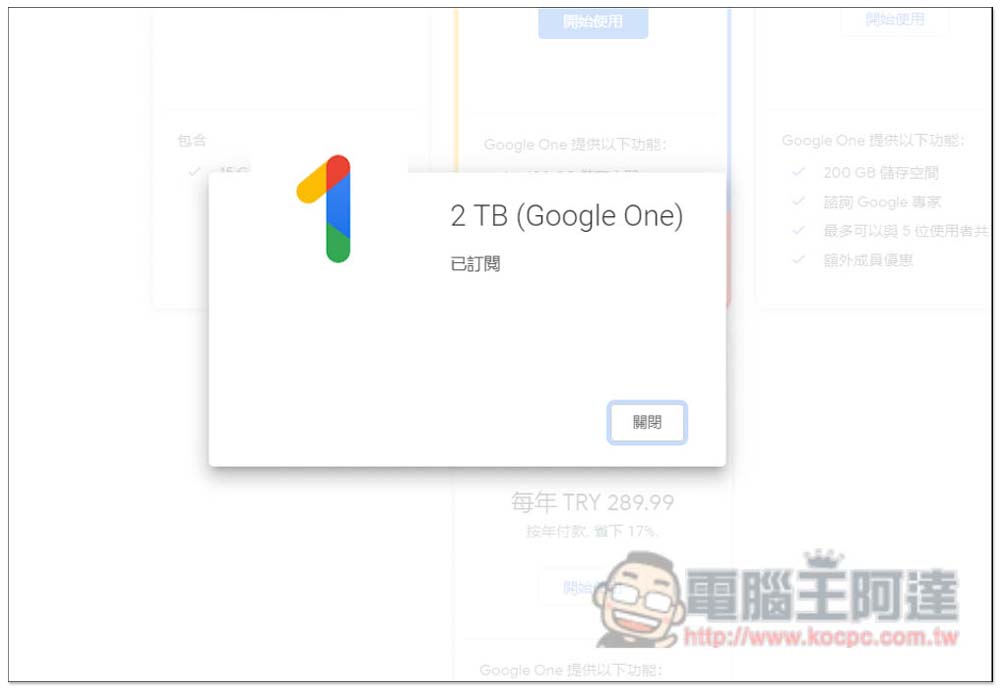Viewport: 1000px width, 690px height.
Task: Click the checkmark beside 額外成員優惠
Action: pos(798,260)
